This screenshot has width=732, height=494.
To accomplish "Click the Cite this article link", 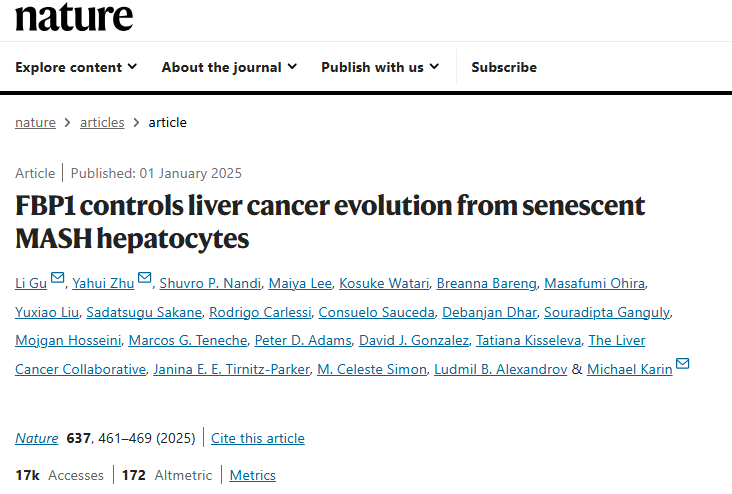I will click(x=258, y=438).
